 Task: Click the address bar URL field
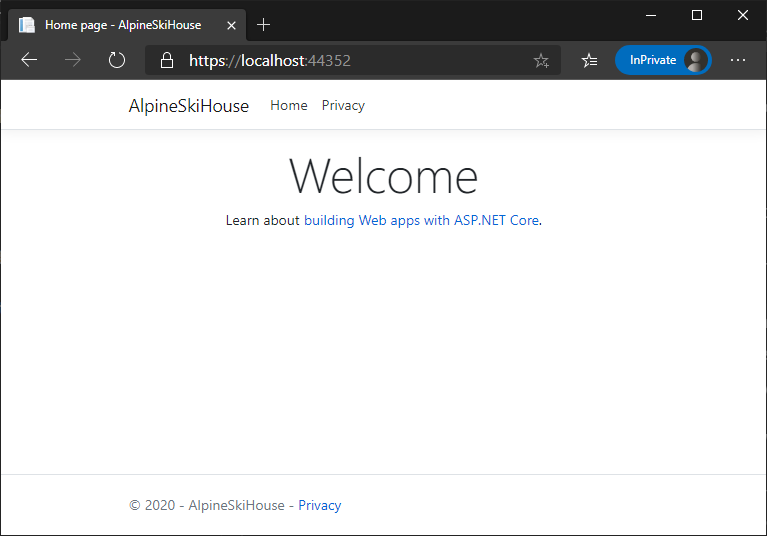pos(352,61)
